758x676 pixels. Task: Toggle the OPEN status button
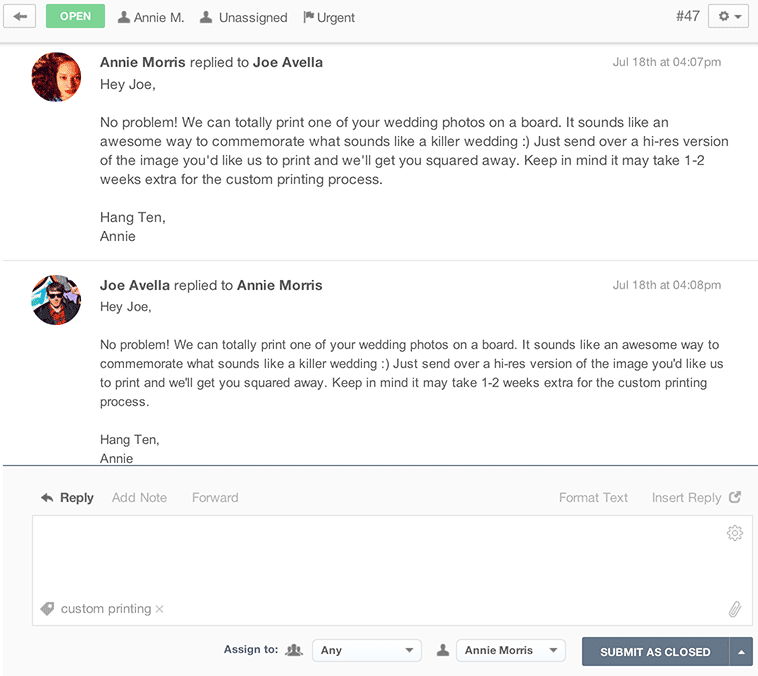coord(75,17)
